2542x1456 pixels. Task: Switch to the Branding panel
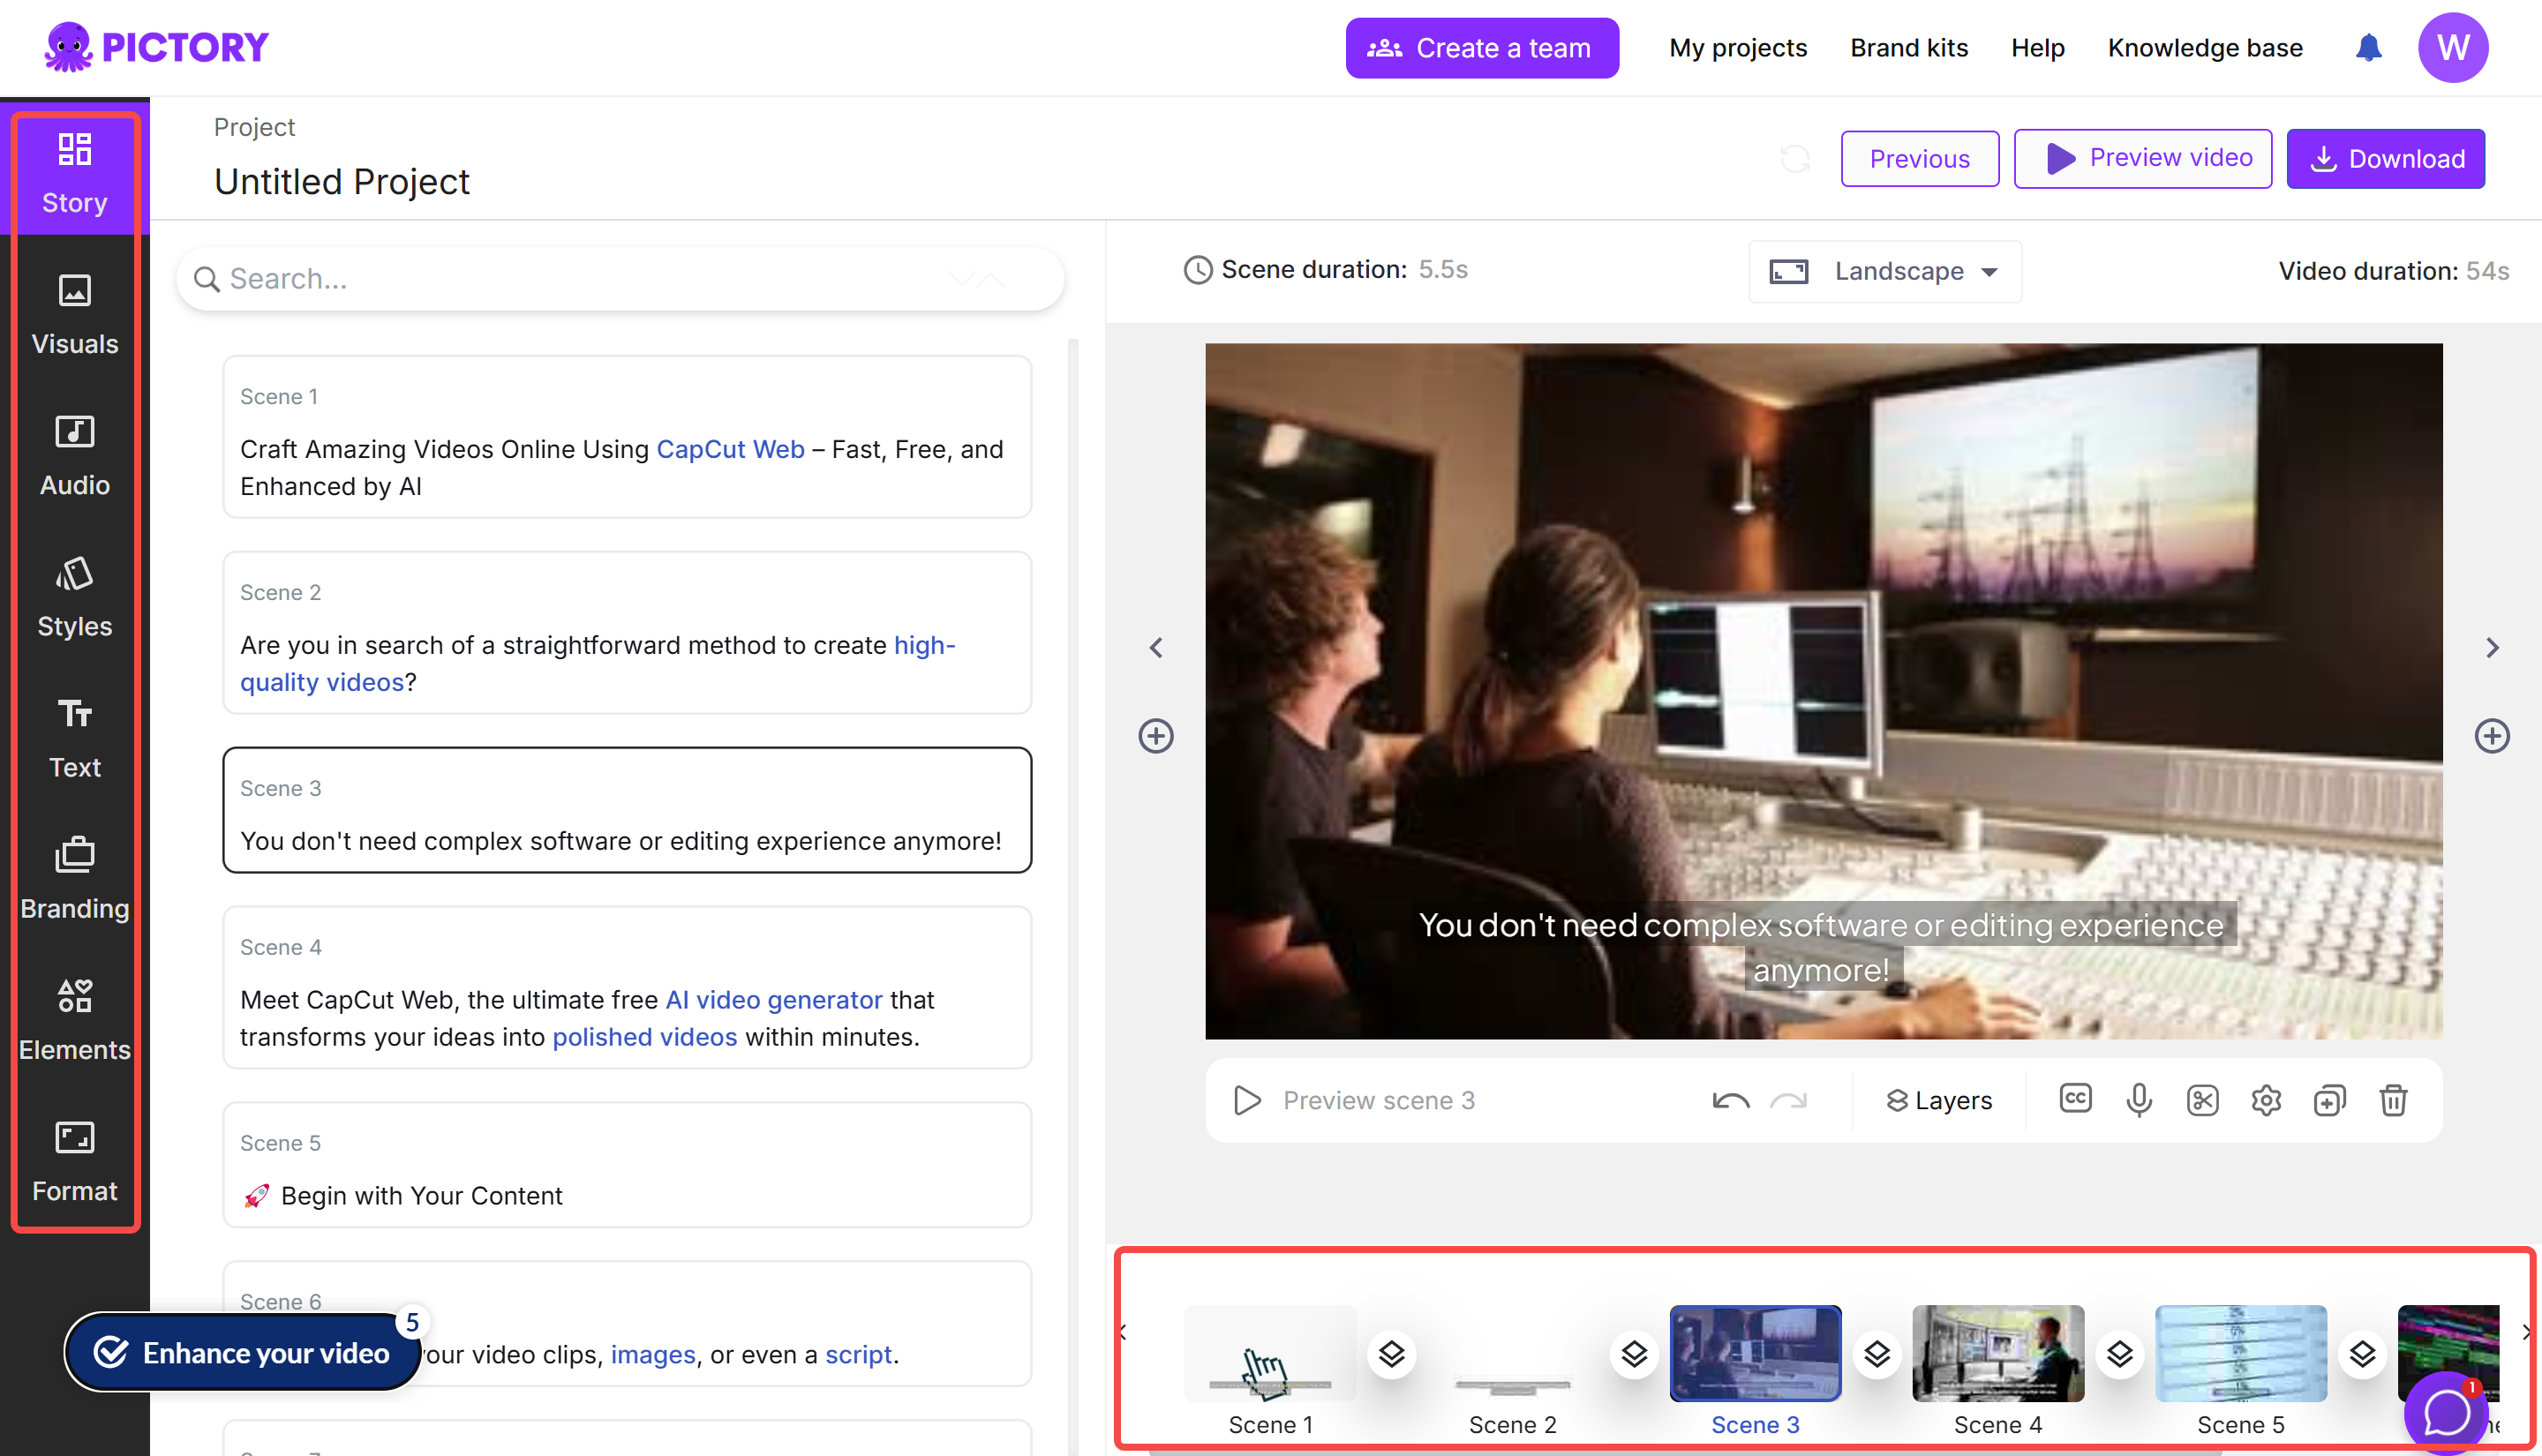tap(74, 877)
